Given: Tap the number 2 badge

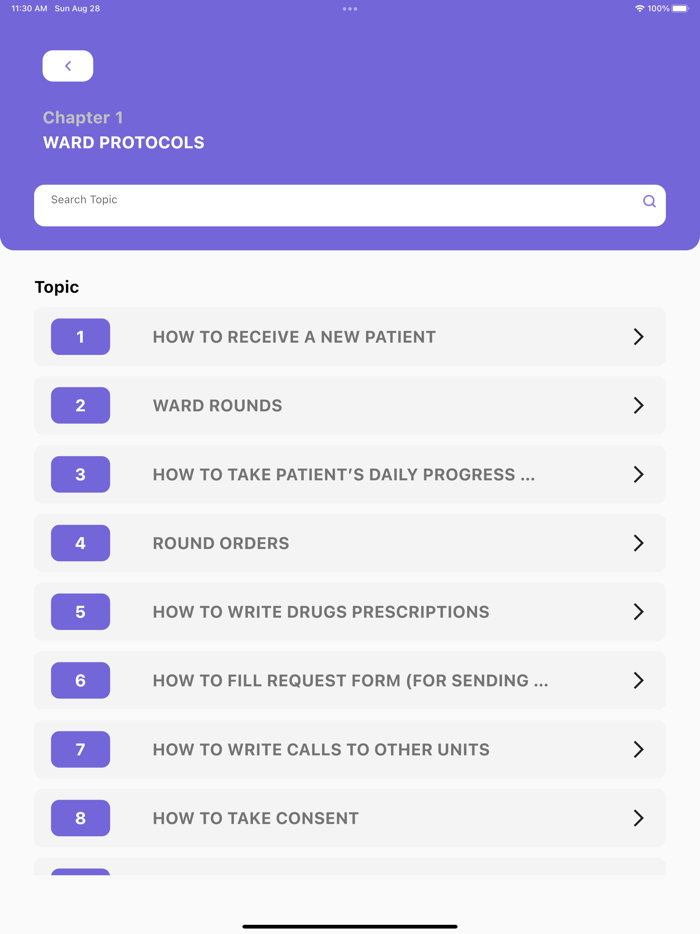Looking at the screenshot, I should point(80,406).
